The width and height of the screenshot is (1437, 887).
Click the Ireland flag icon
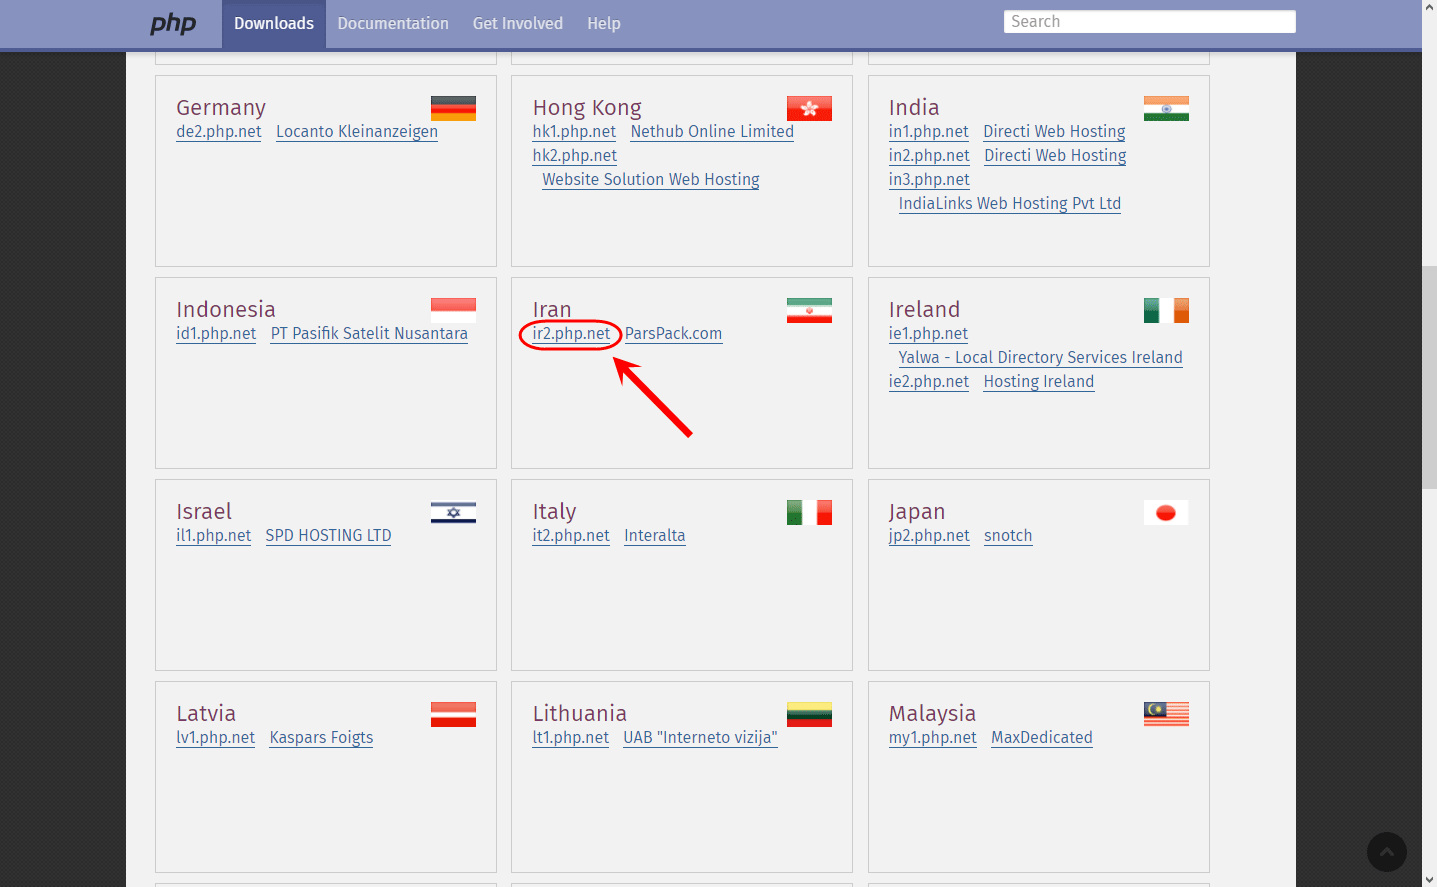[x=1166, y=310]
